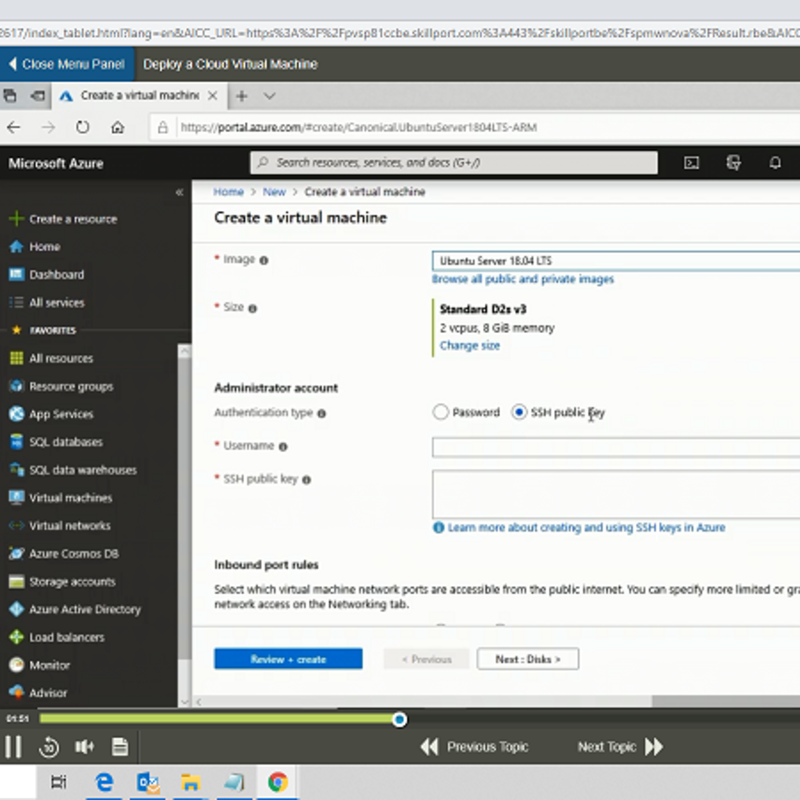Show info tooltip for Username field
The image size is (800, 800).
tap(283, 447)
